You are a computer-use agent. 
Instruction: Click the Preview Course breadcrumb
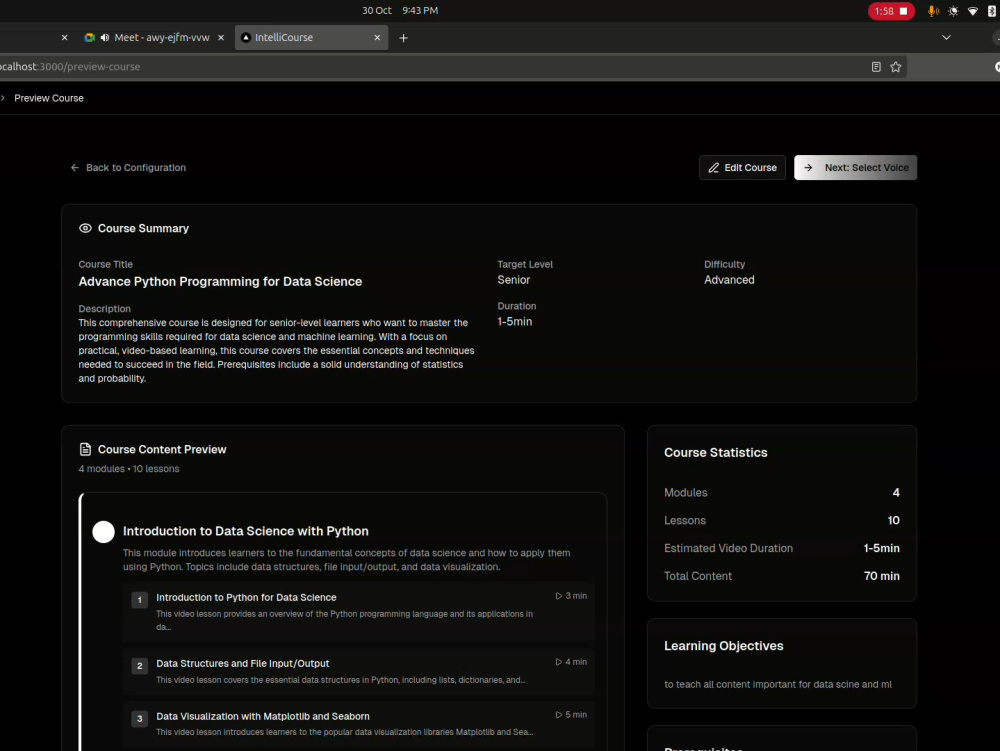click(48, 98)
